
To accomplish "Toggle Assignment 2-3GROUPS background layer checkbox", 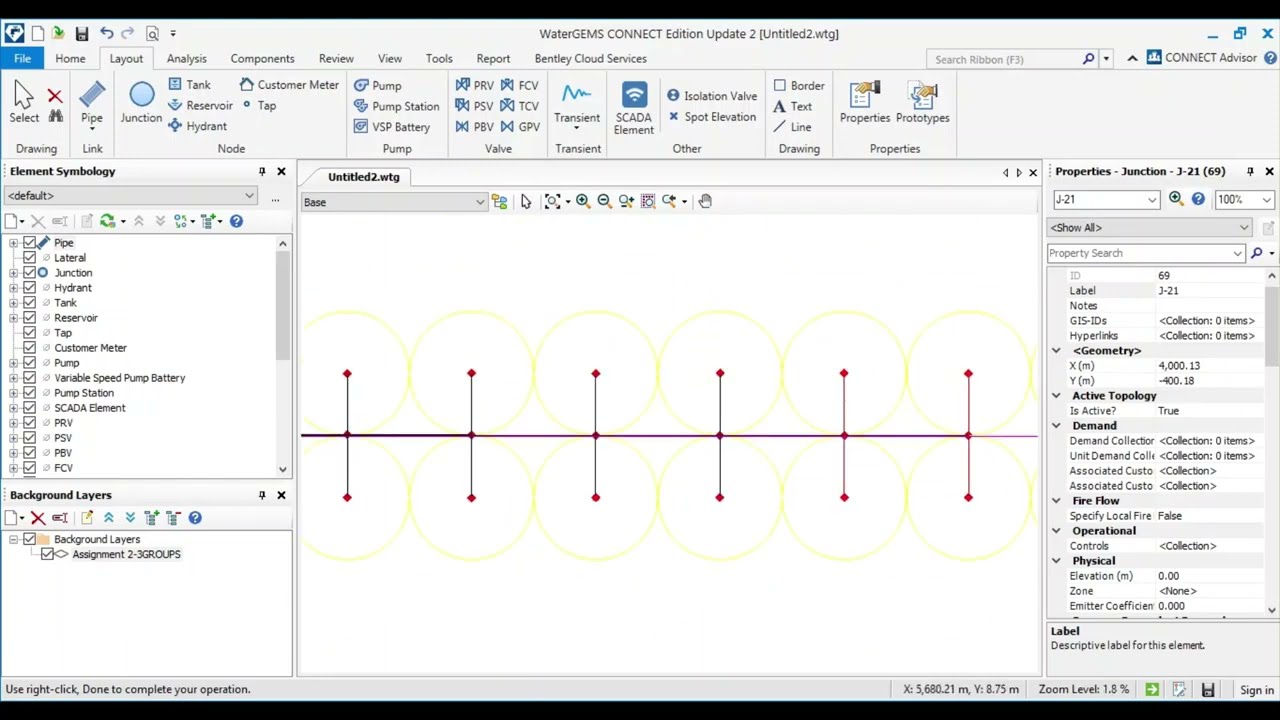I will [x=47, y=554].
